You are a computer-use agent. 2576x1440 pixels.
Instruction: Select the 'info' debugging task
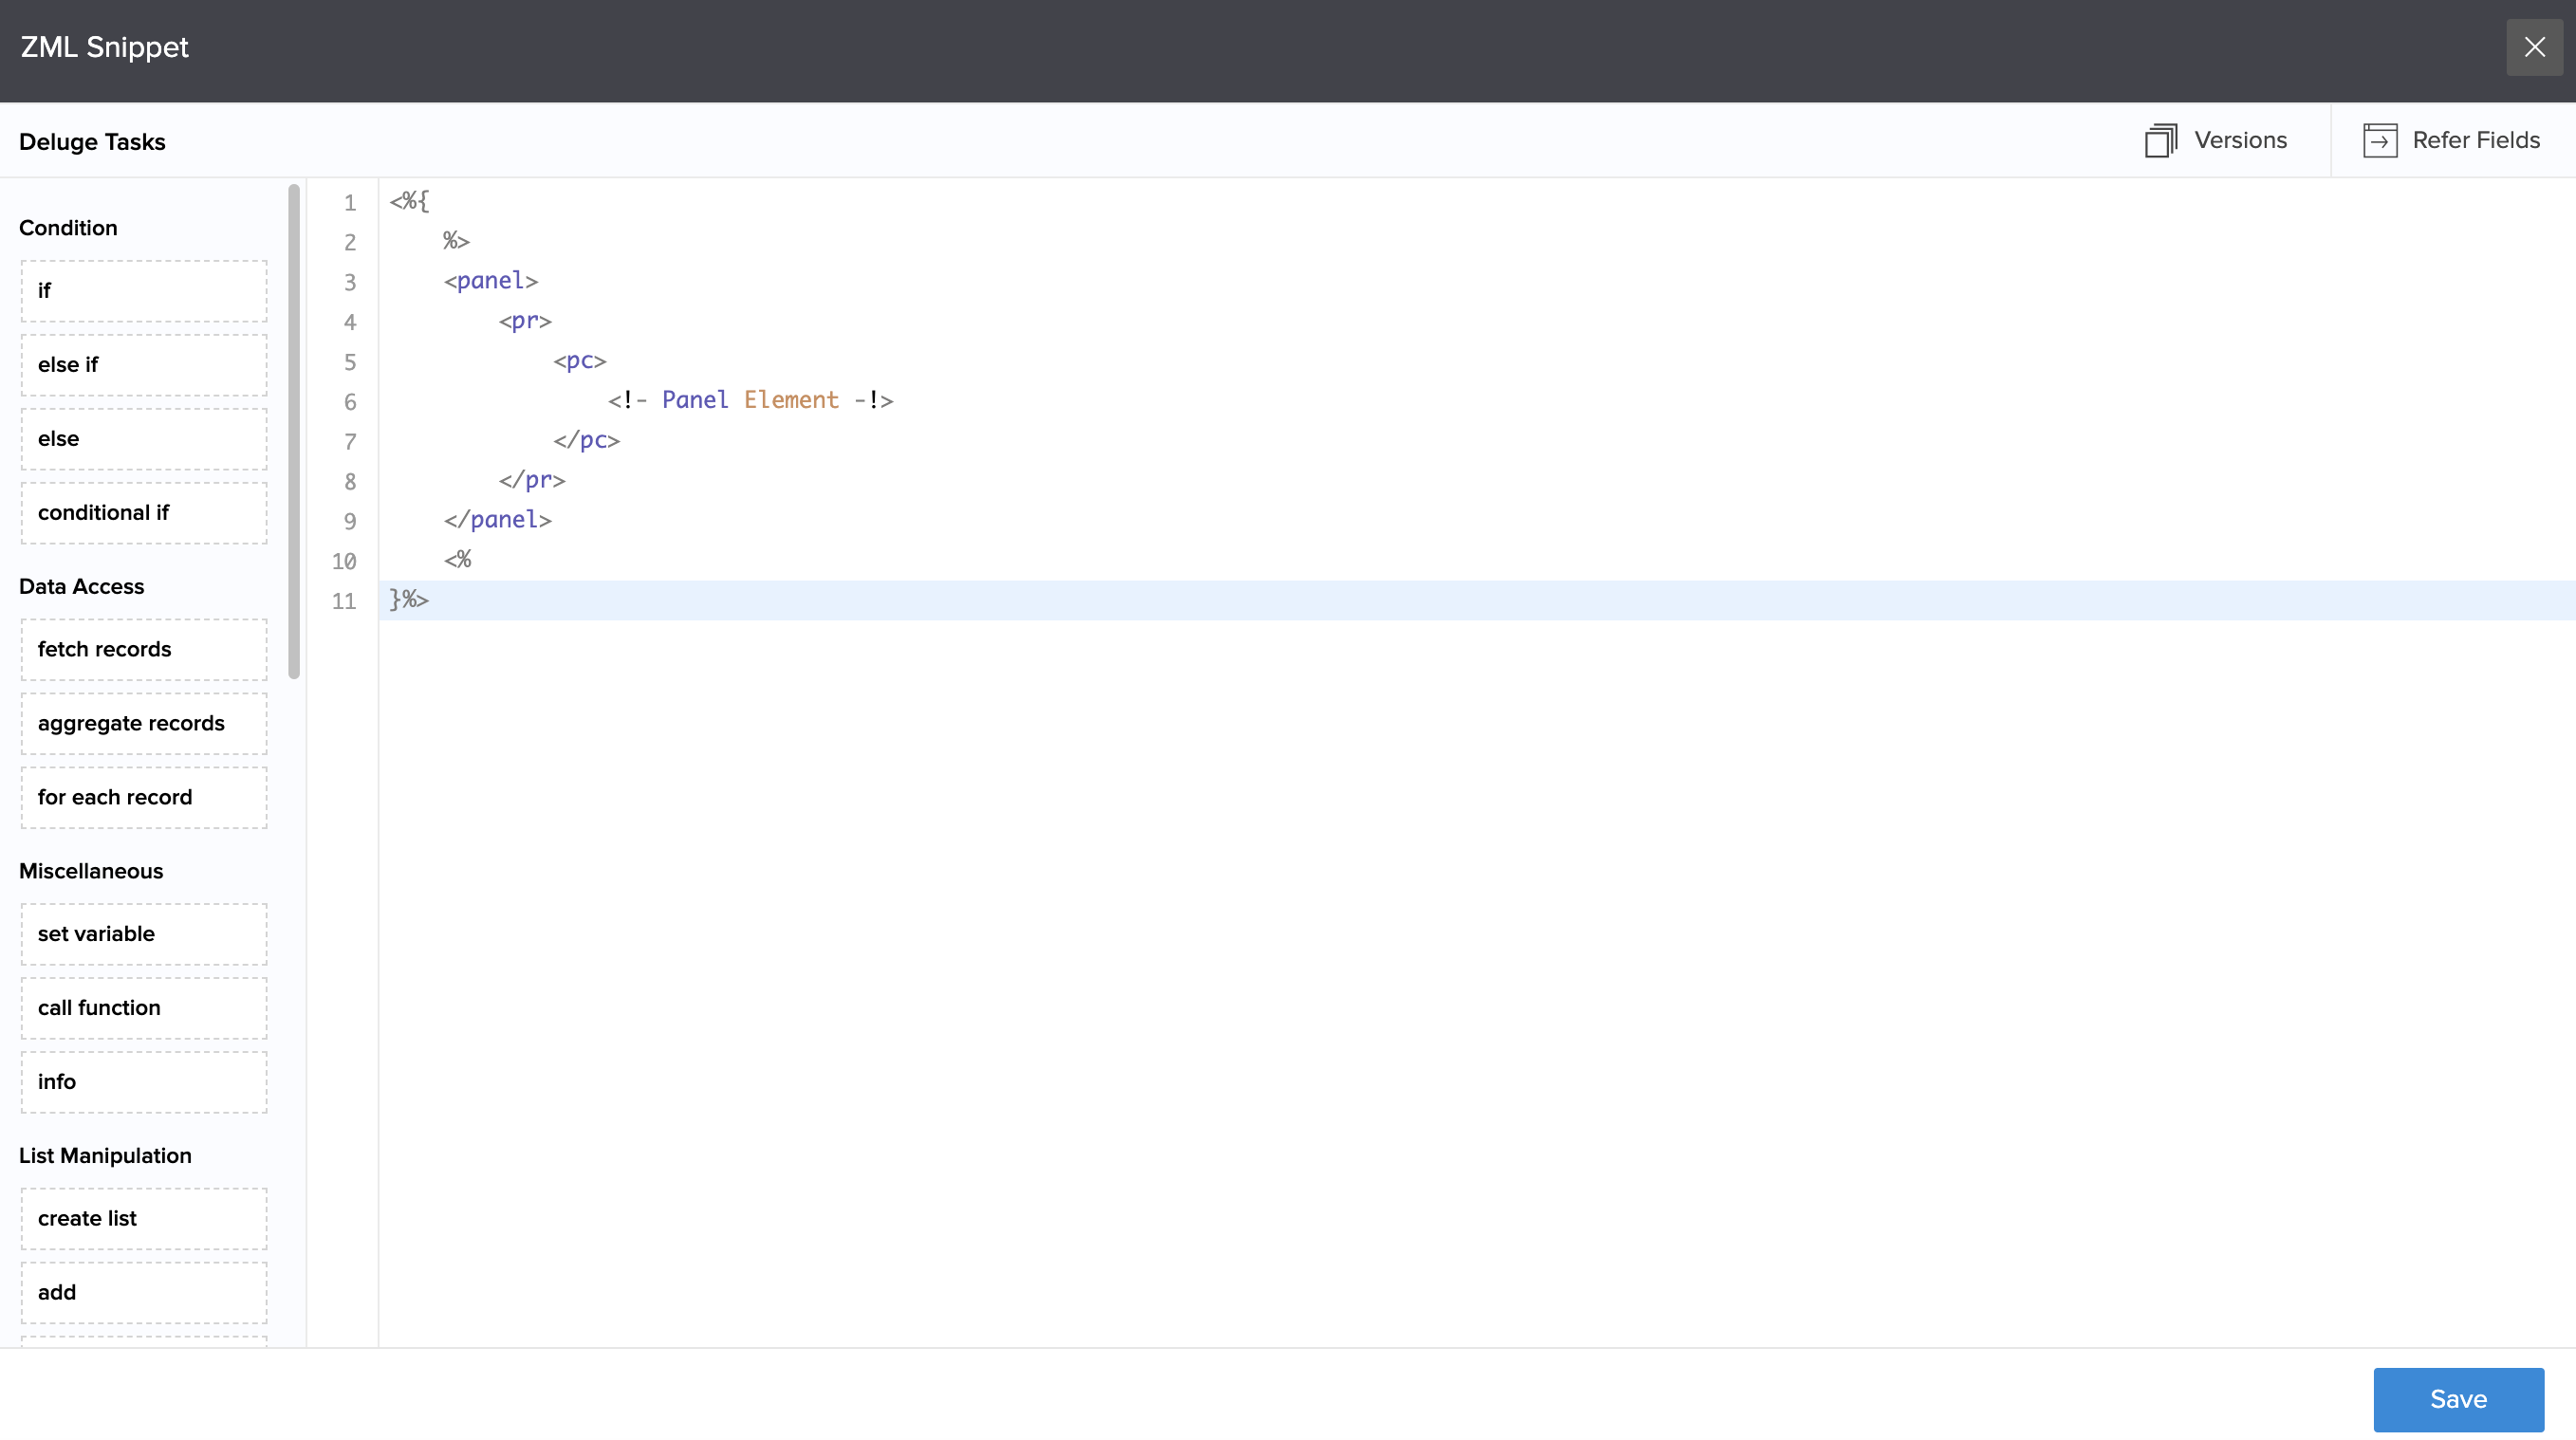[x=144, y=1082]
